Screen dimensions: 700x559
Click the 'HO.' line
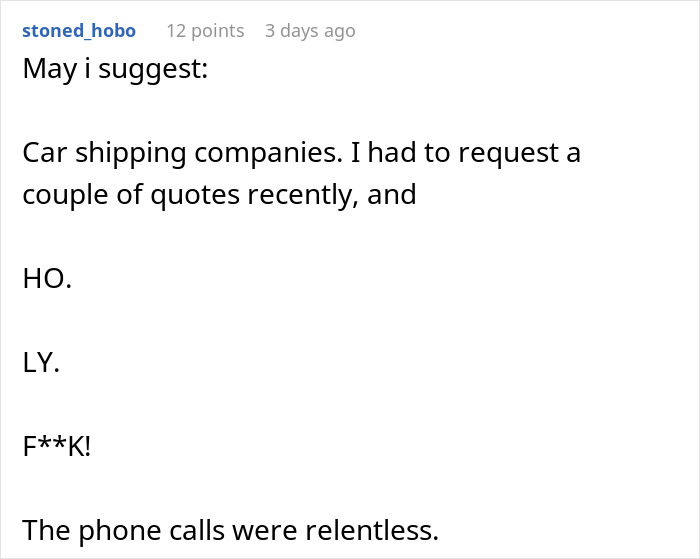pos(47,279)
